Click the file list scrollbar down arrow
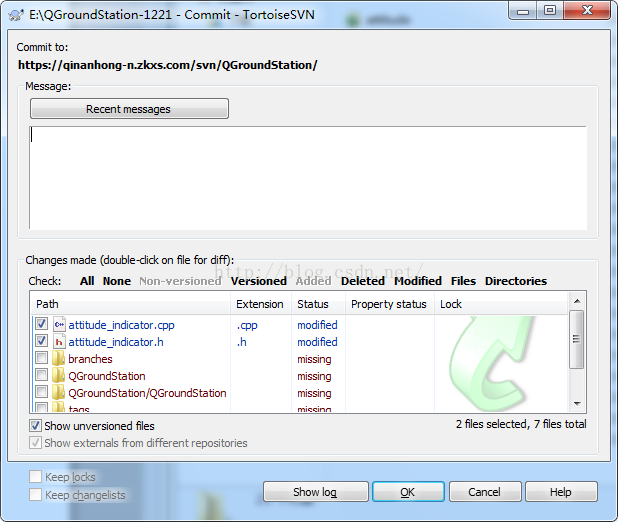Image resolution: width=618 pixels, height=522 pixels. [577, 403]
